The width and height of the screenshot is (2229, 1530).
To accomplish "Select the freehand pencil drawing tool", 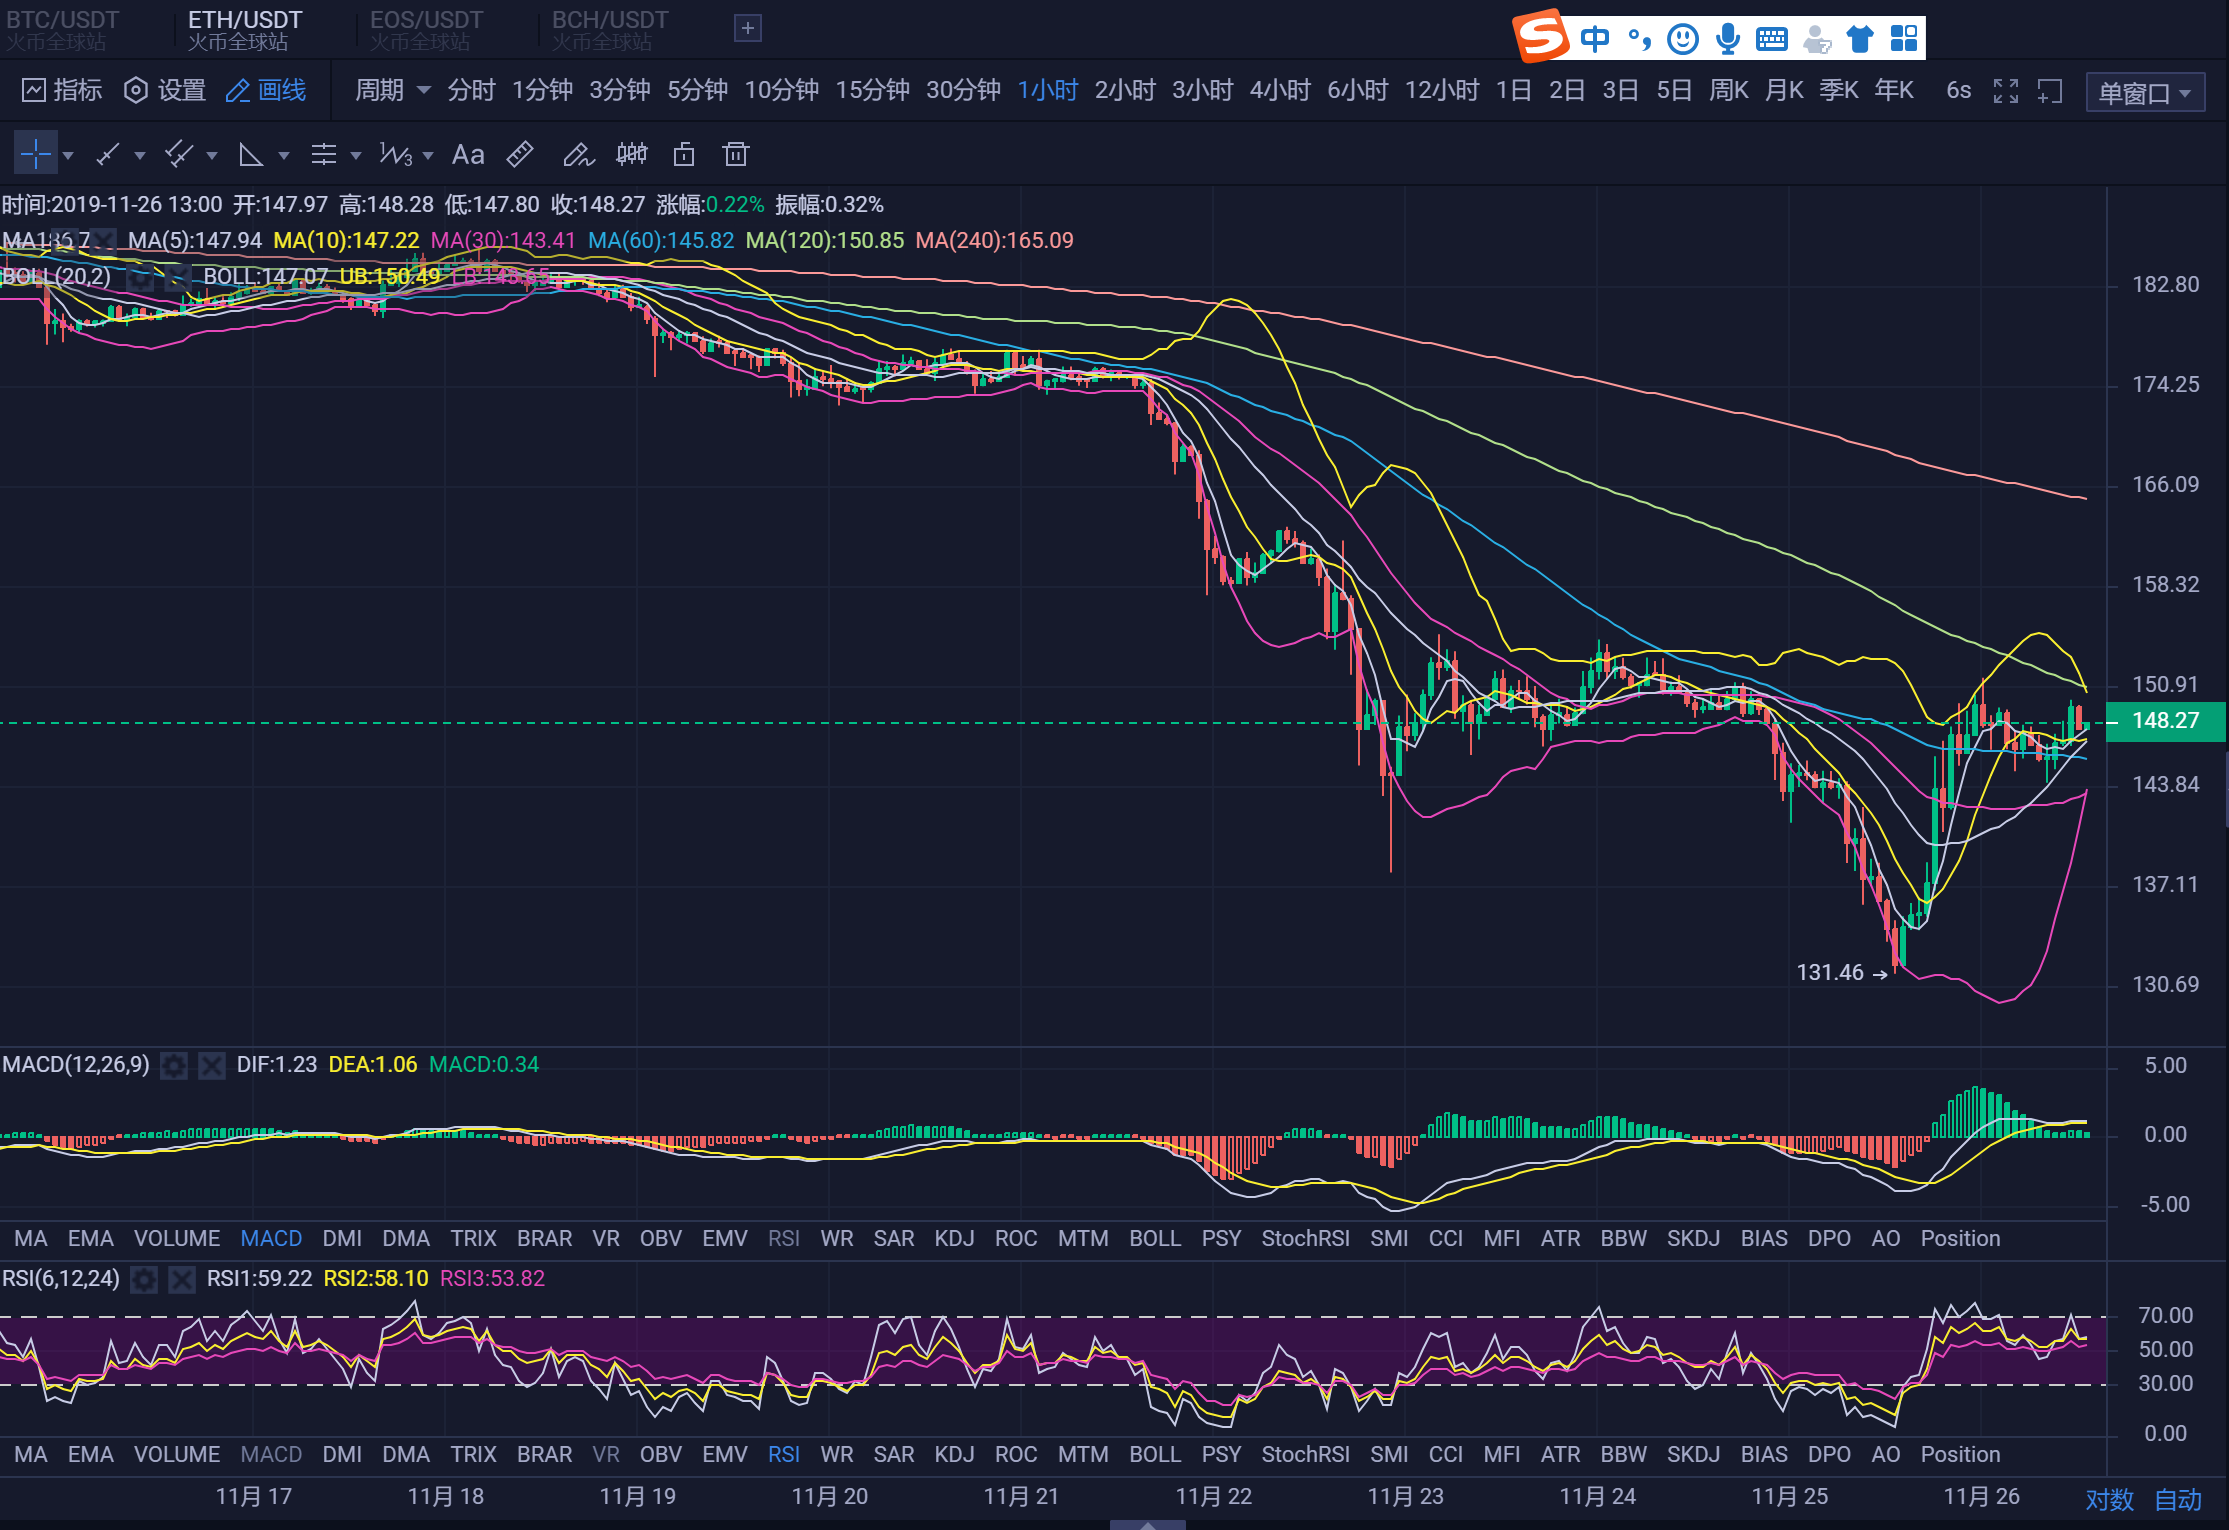I will tap(577, 154).
